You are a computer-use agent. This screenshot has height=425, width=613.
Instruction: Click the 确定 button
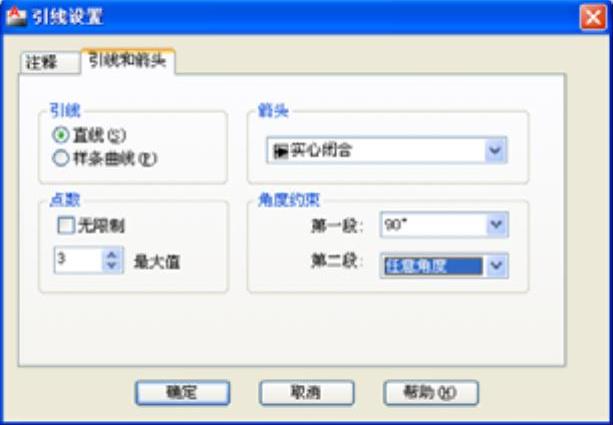click(x=183, y=393)
